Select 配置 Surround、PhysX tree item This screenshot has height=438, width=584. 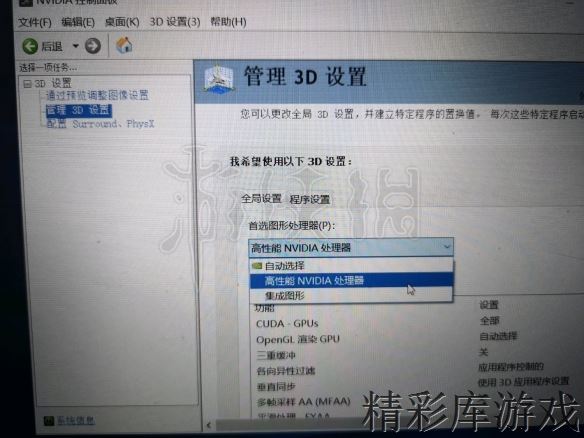tap(100, 124)
